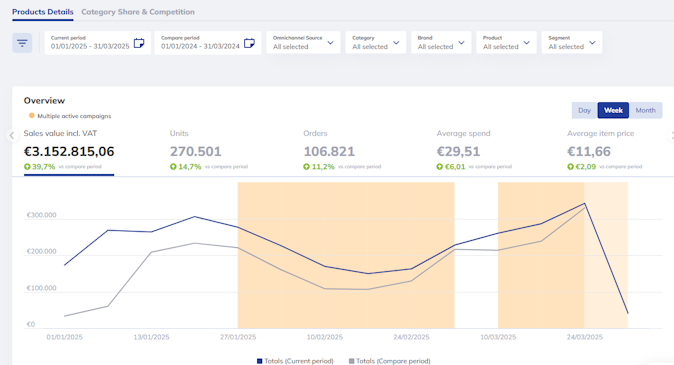Open the Compare period calendar icon
Viewport: 674px width, 365px height.
pos(249,43)
